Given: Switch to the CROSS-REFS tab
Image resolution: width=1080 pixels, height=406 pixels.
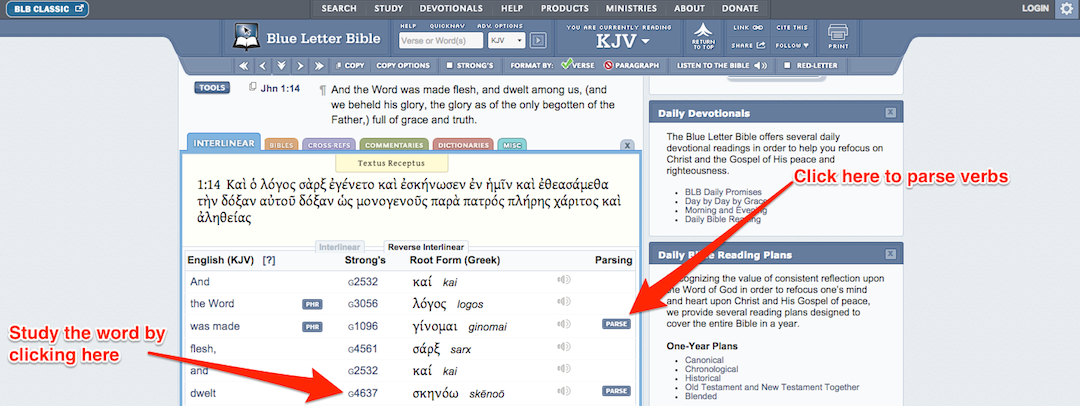Looking at the screenshot, I should tap(329, 145).
